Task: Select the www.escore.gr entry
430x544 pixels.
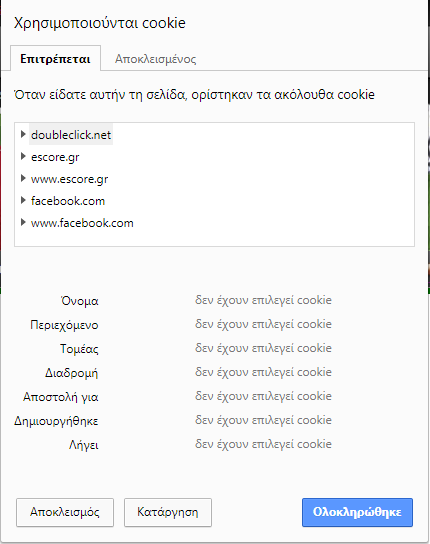Action: [69, 179]
